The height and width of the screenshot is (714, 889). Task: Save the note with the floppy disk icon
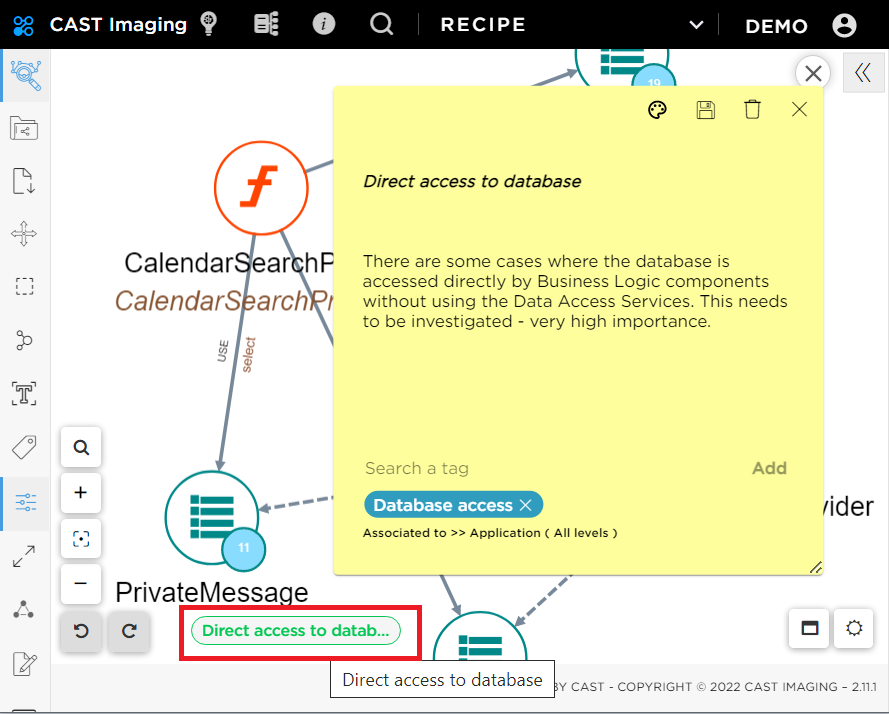(705, 109)
